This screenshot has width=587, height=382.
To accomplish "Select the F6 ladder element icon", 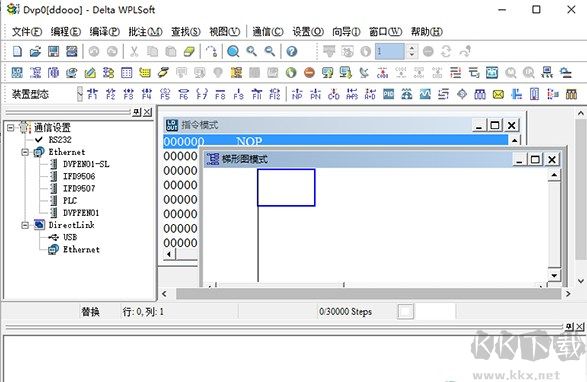I will [x=183, y=94].
